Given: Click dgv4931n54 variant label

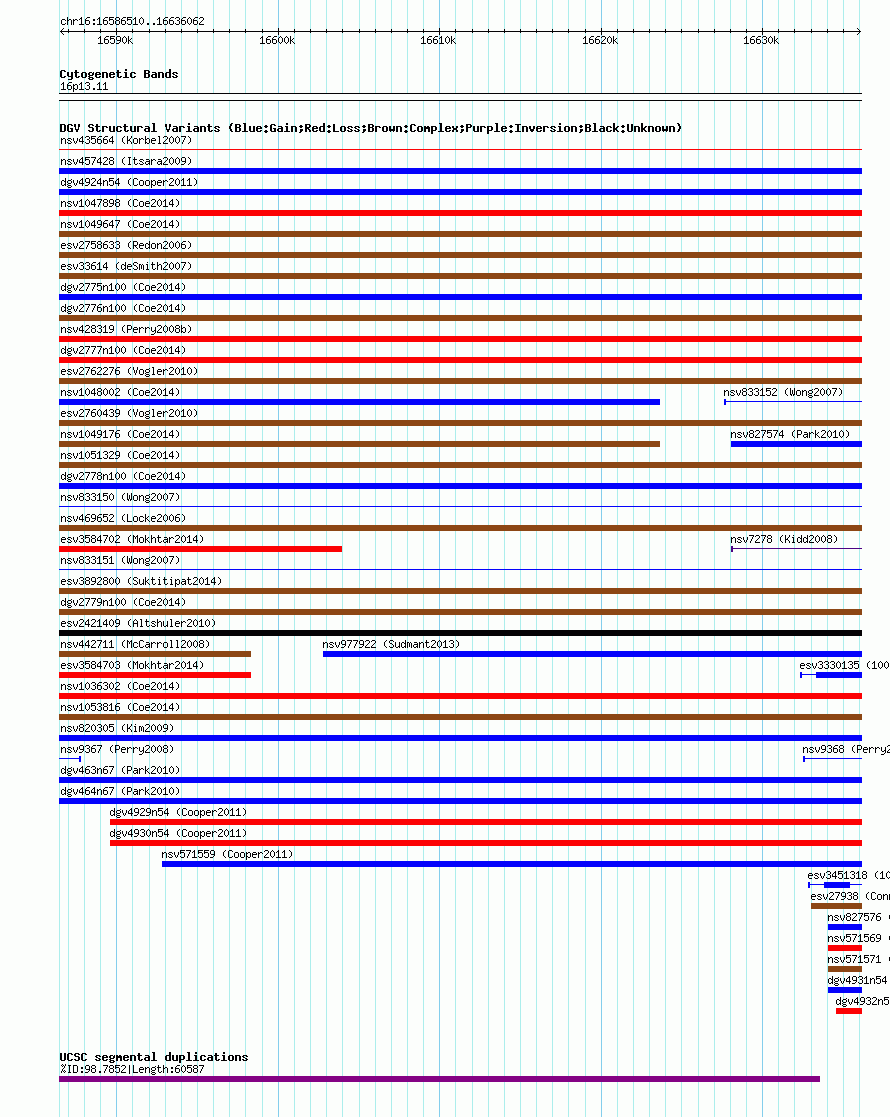Looking at the screenshot, I should coord(859,981).
